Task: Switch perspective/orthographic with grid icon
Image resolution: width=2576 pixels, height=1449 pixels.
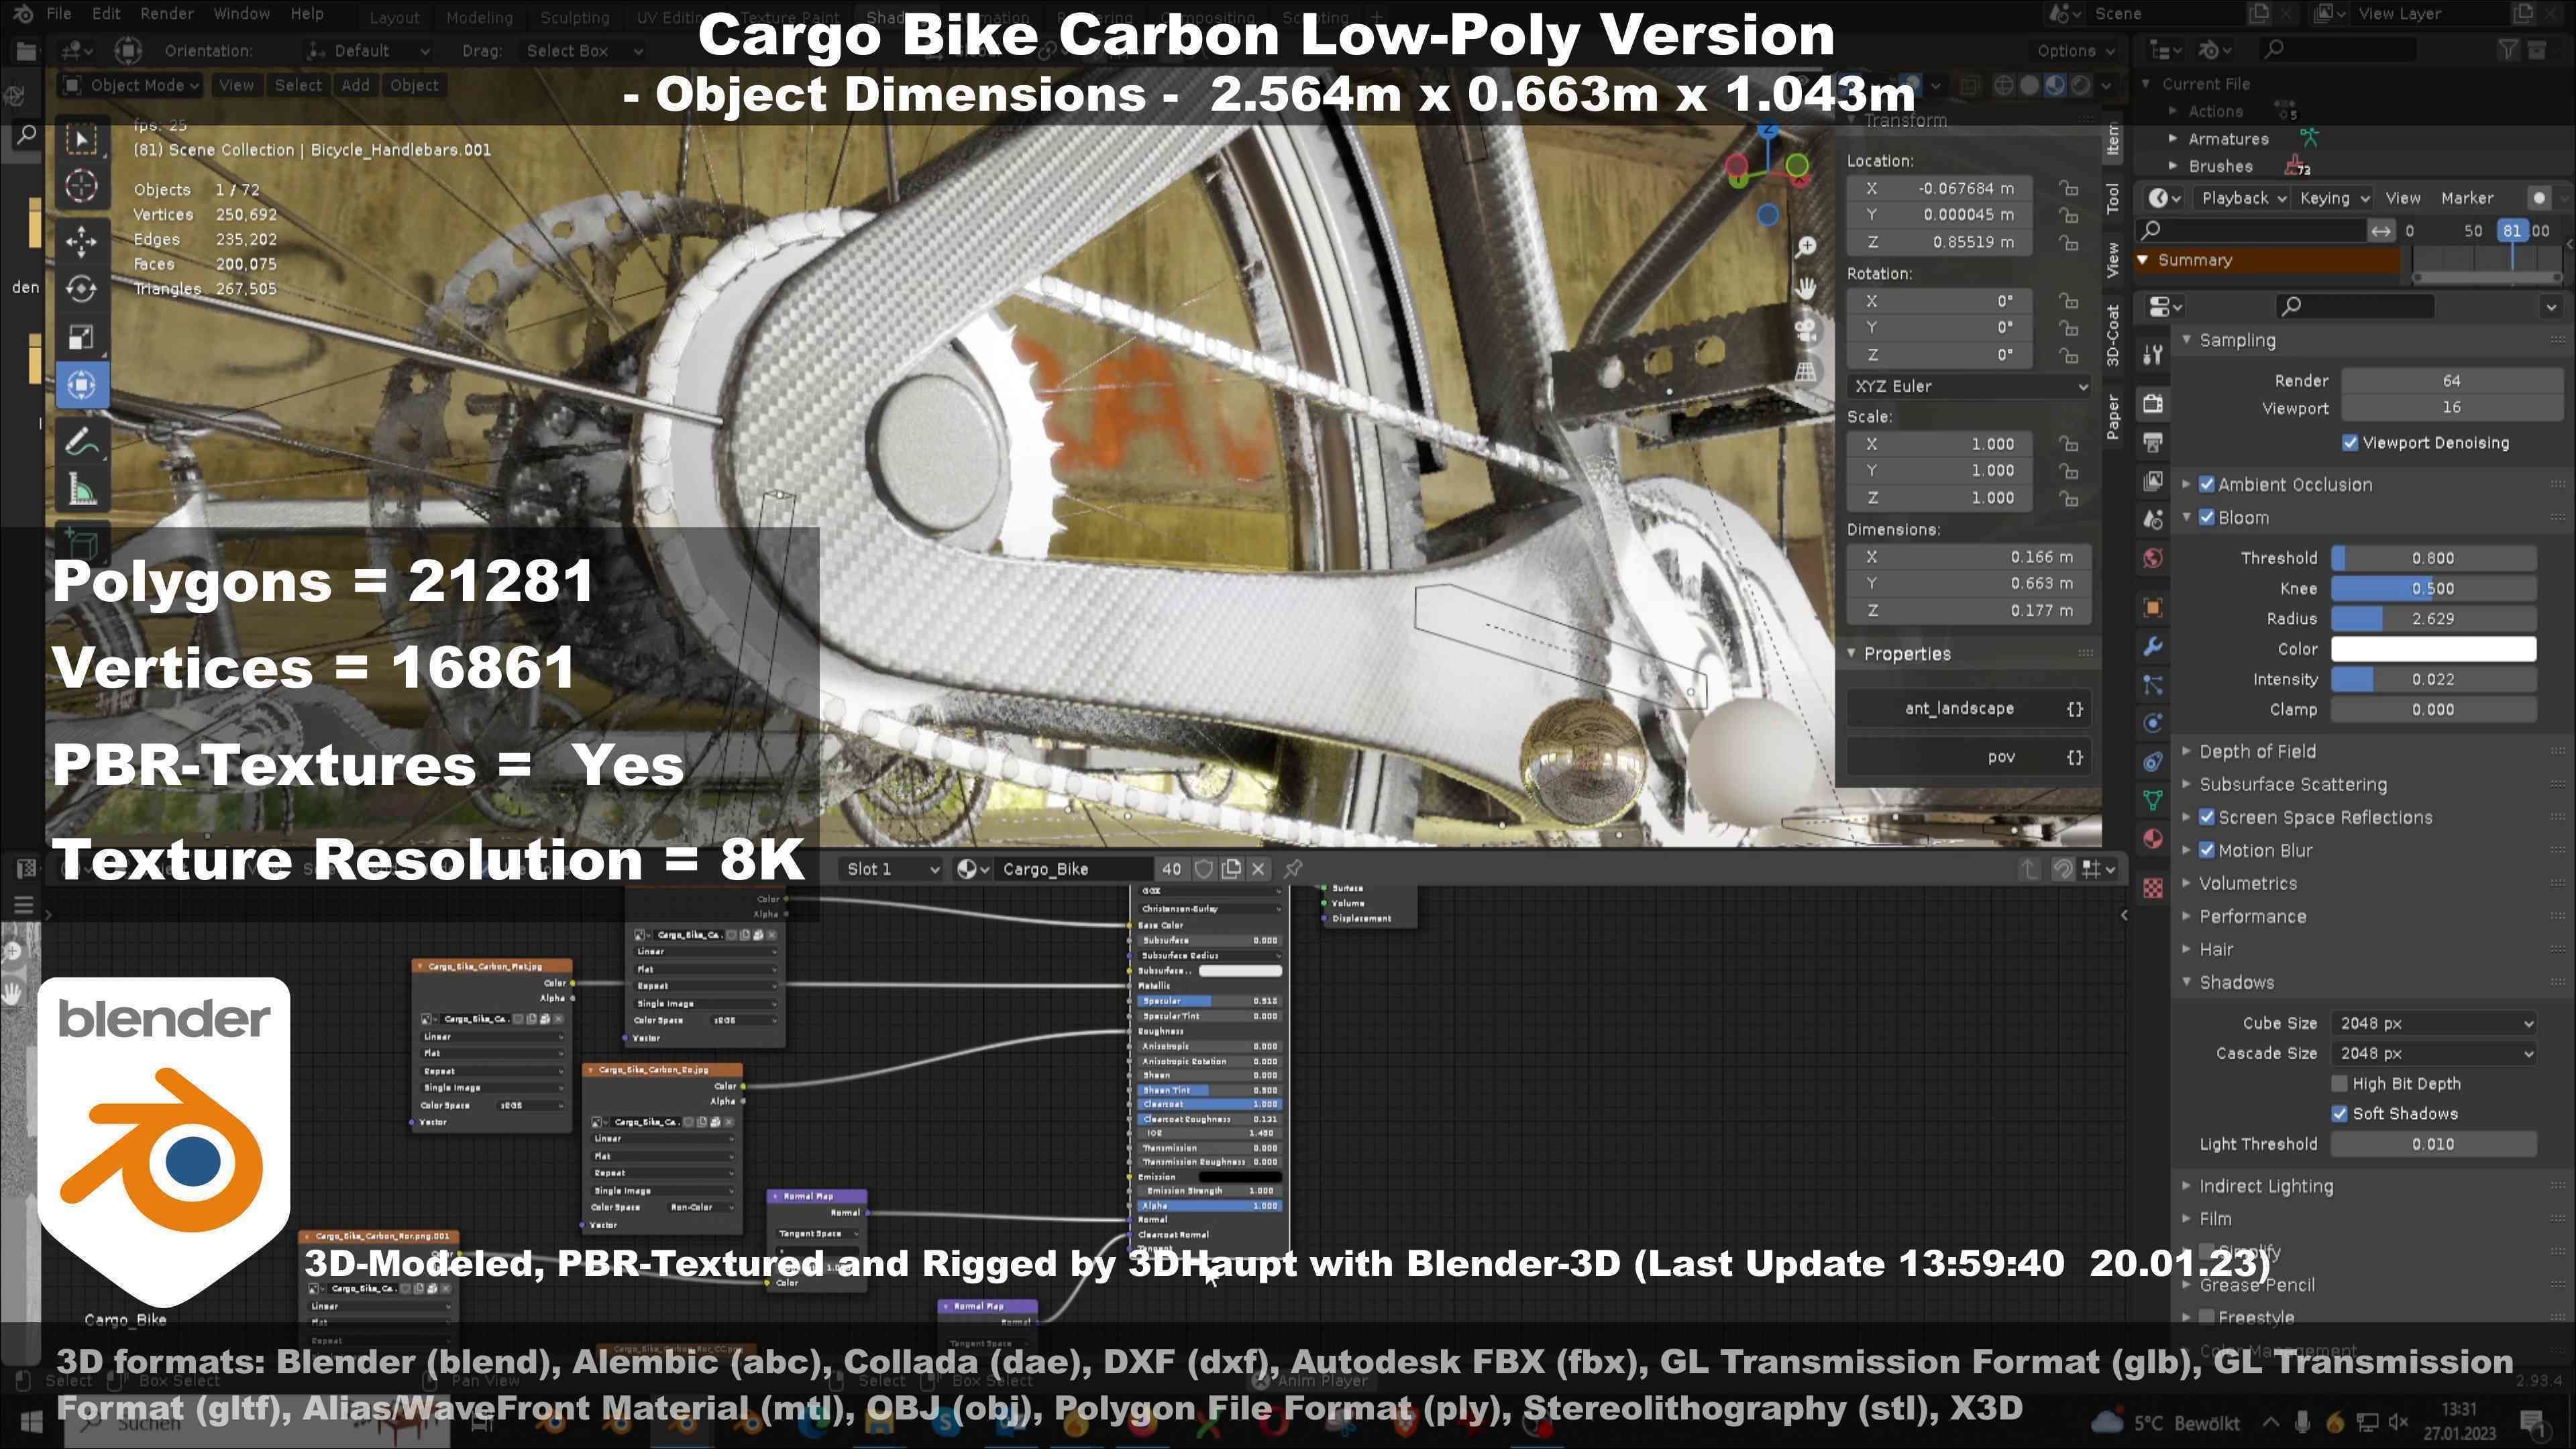Action: click(x=1806, y=372)
